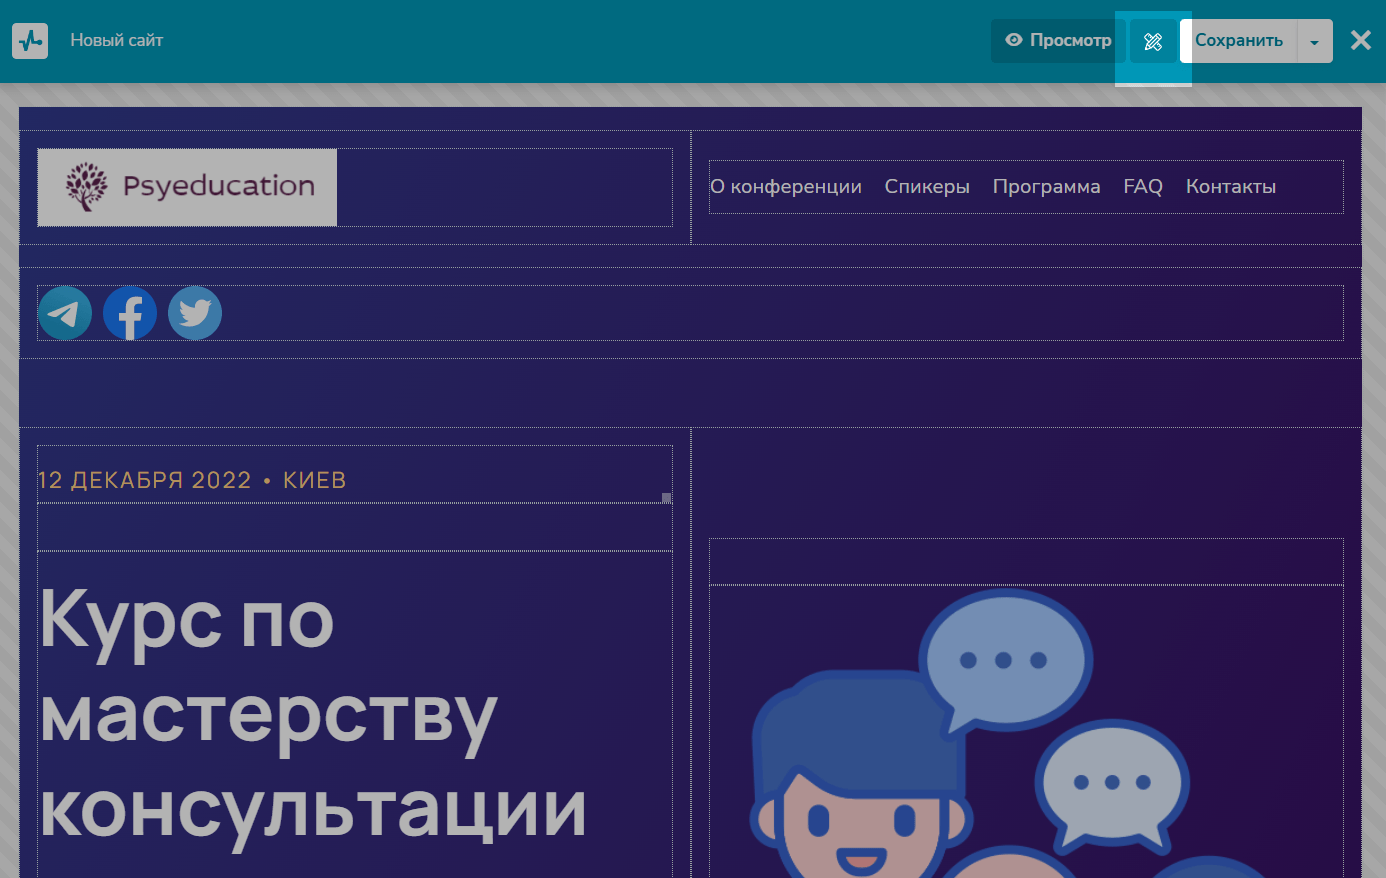Image resolution: width=1386 pixels, height=878 pixels.
Task: Click the resize handle of date block
Action: coord(667,498)
